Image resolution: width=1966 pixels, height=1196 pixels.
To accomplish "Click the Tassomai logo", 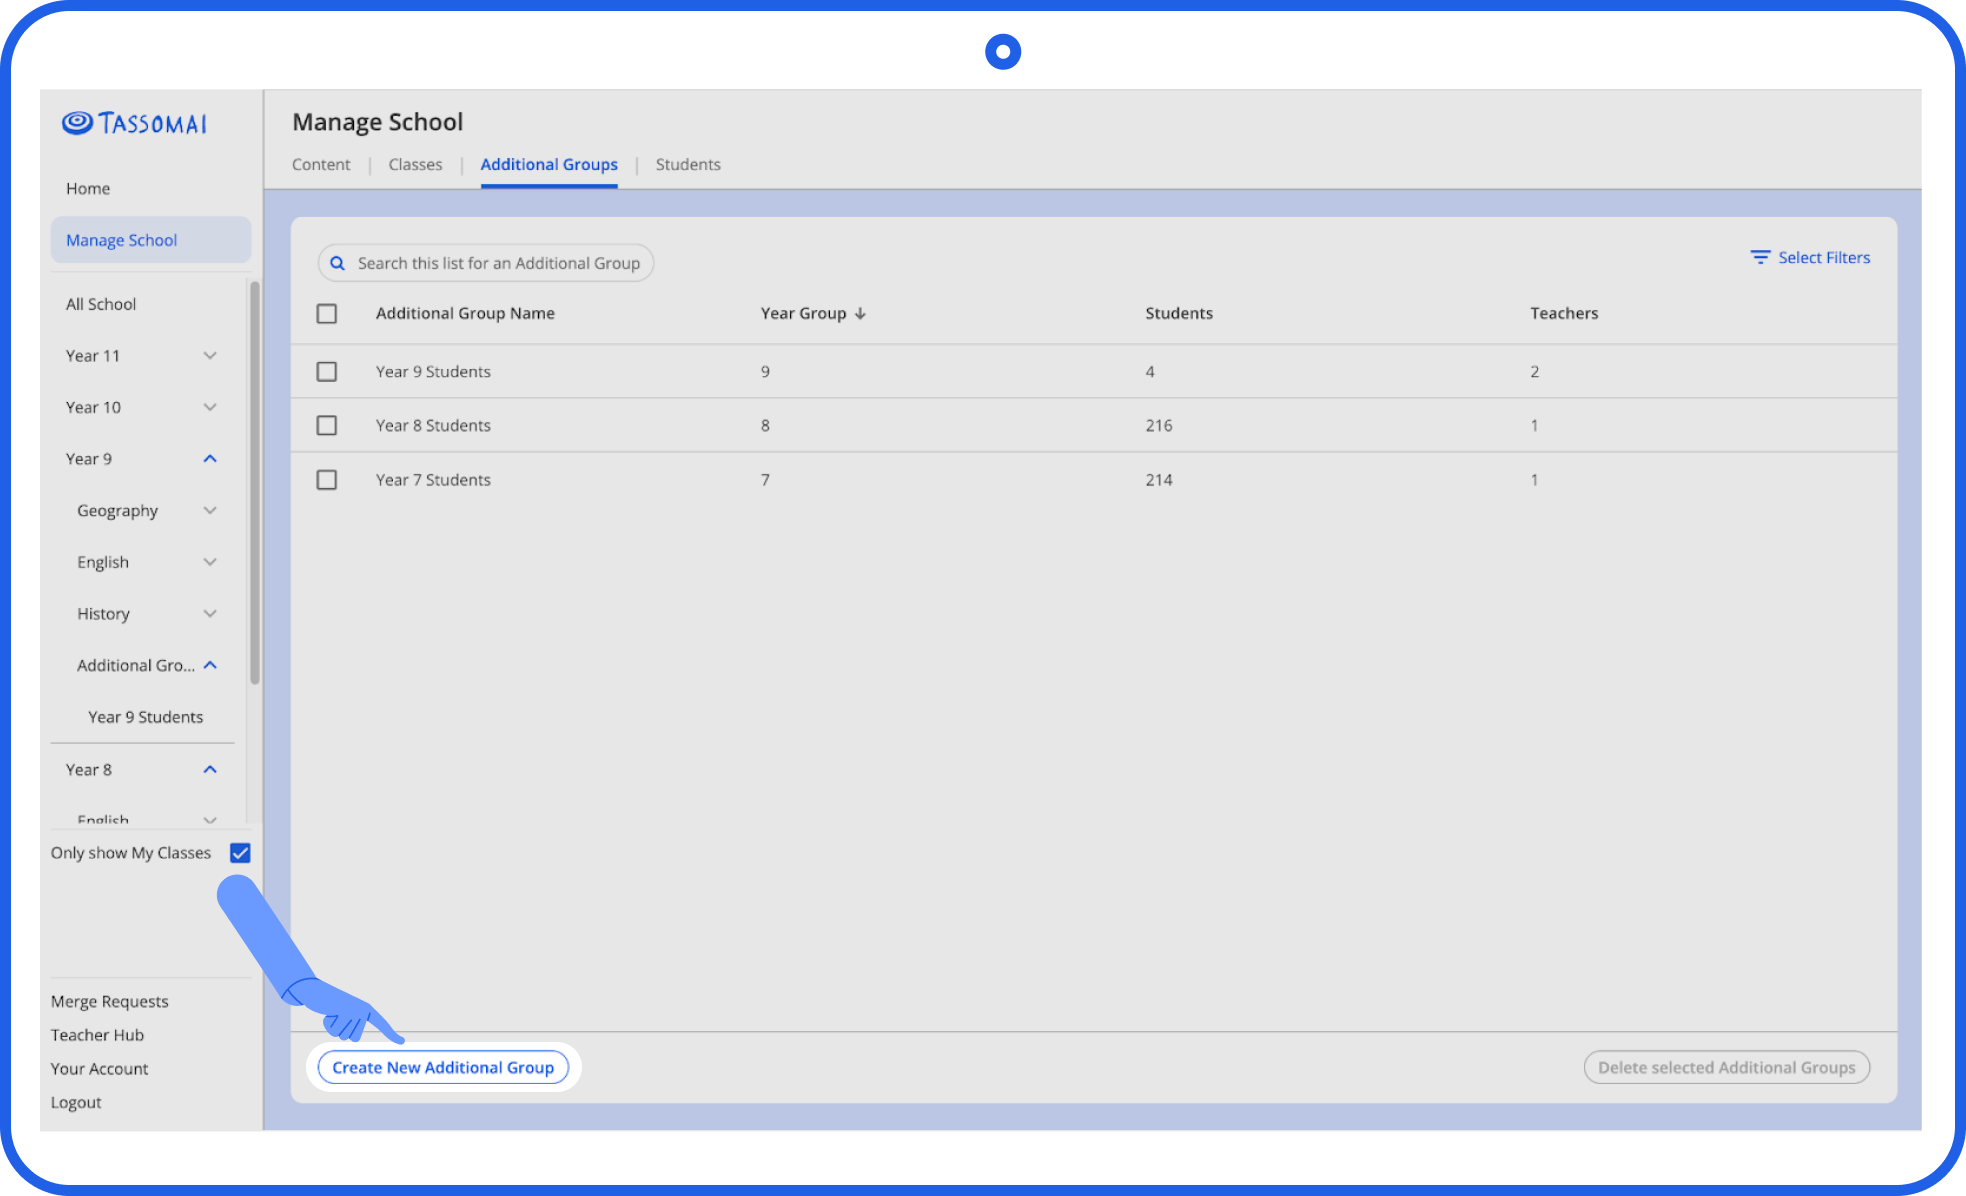I will coord(134,123).
